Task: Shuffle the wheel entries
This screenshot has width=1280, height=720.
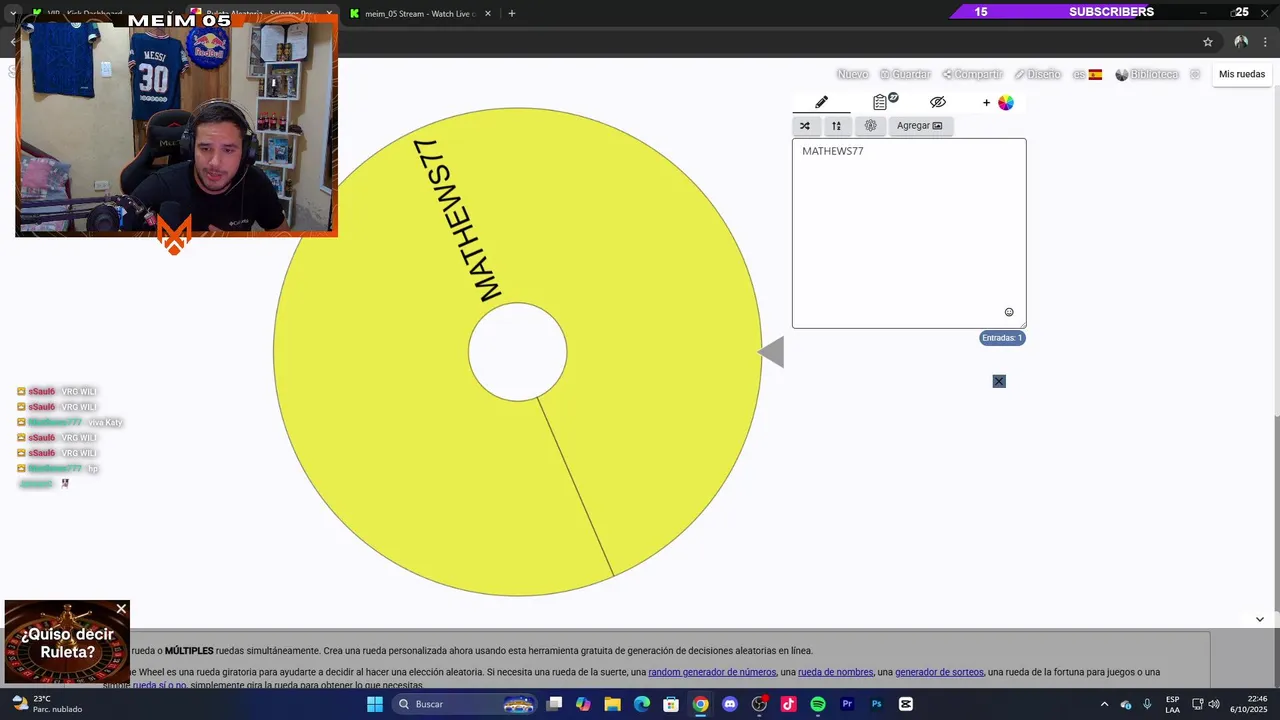Action: point(805,126)
